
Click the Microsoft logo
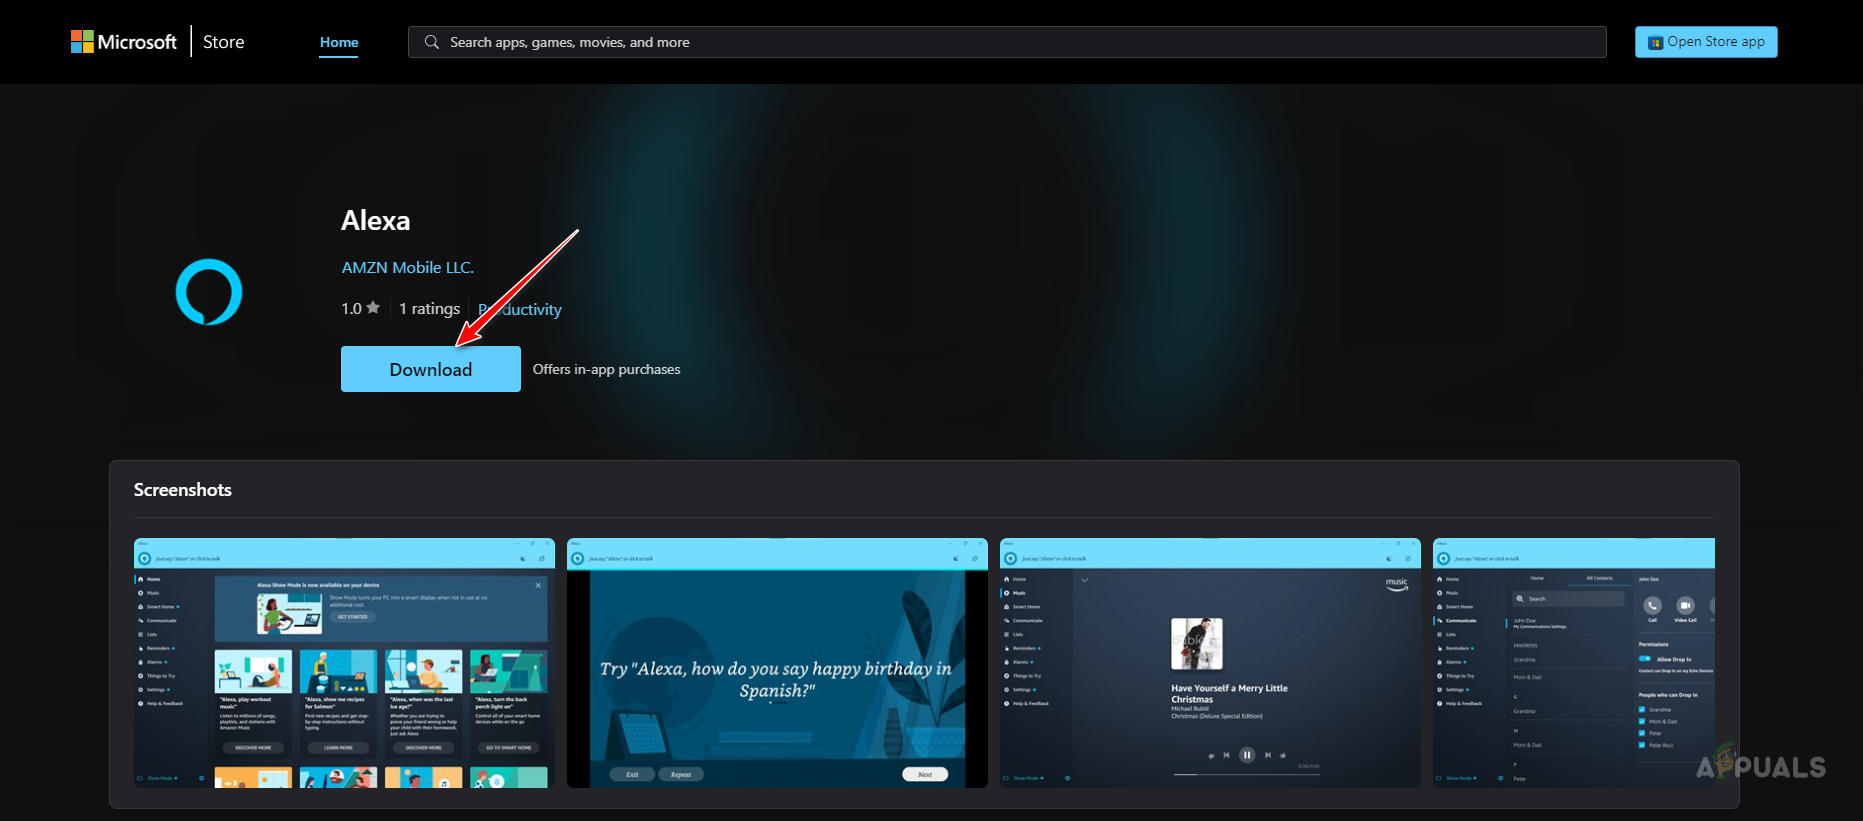pyautogui.click(x=123, y=42)
